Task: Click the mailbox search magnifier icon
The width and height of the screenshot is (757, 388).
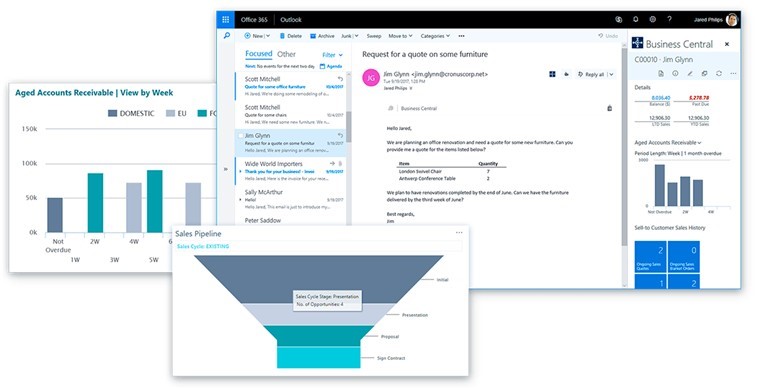Action: pos(226,36)
